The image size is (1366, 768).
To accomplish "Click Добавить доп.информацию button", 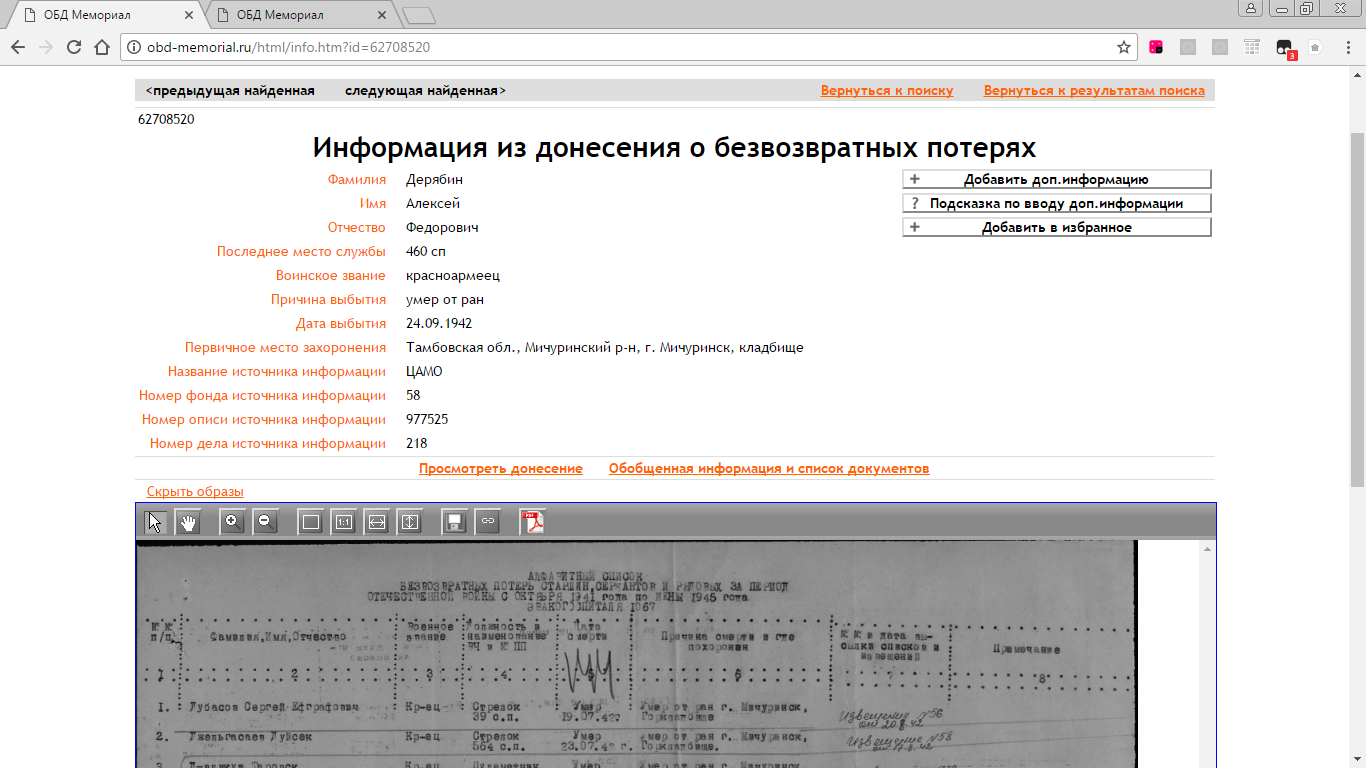I will (x=1056, y=179).
